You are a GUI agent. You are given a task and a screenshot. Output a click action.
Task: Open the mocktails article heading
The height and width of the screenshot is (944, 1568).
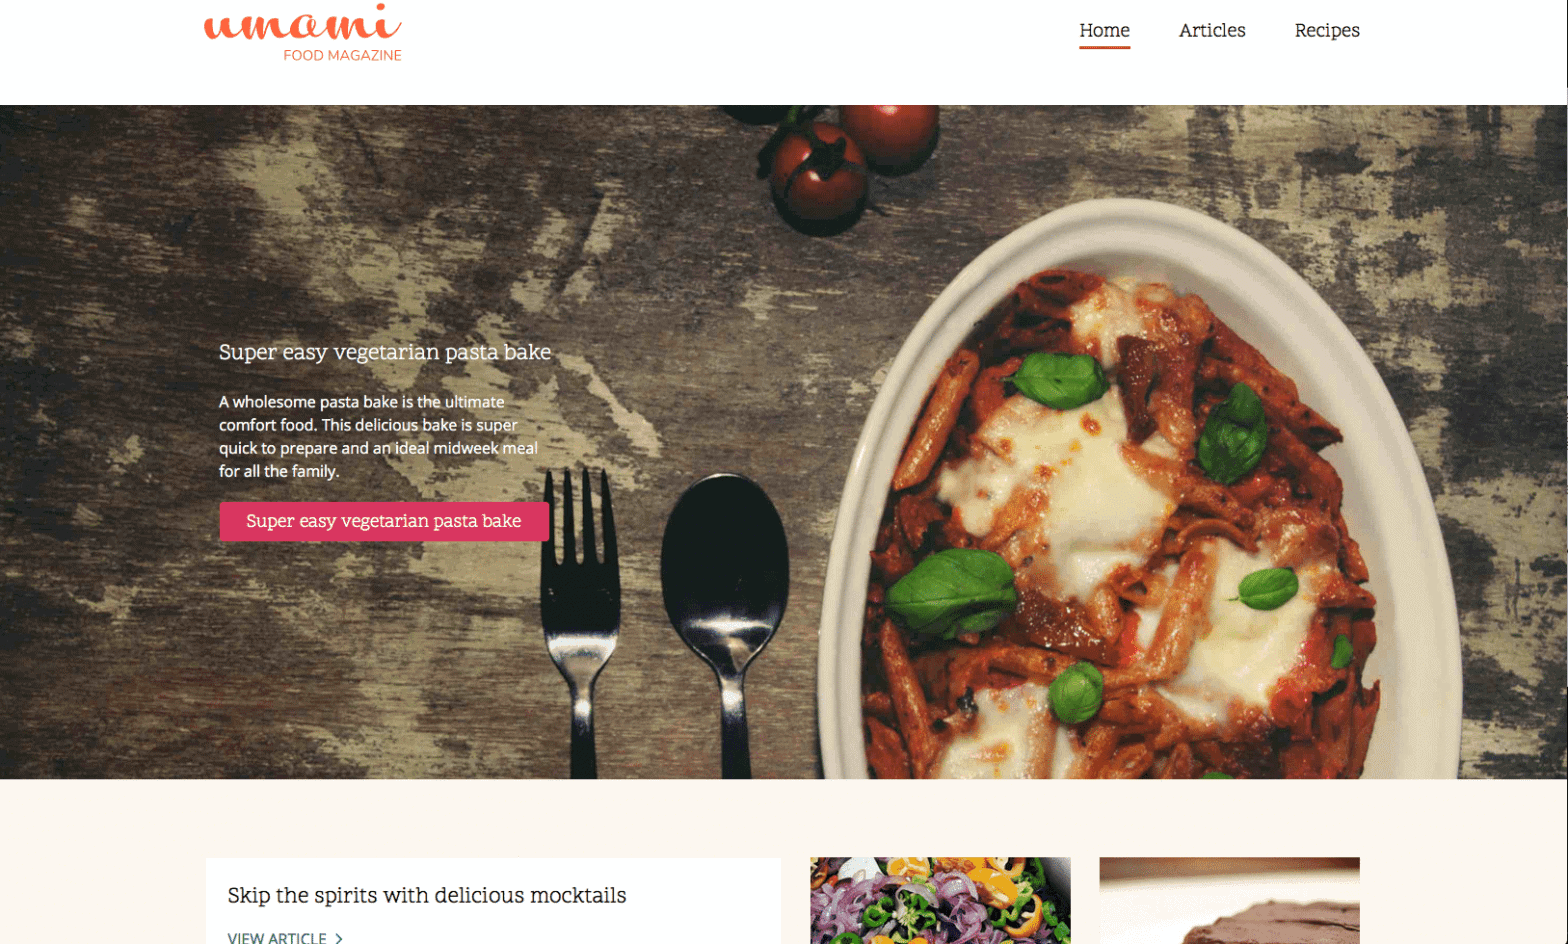tap(427, 895)
